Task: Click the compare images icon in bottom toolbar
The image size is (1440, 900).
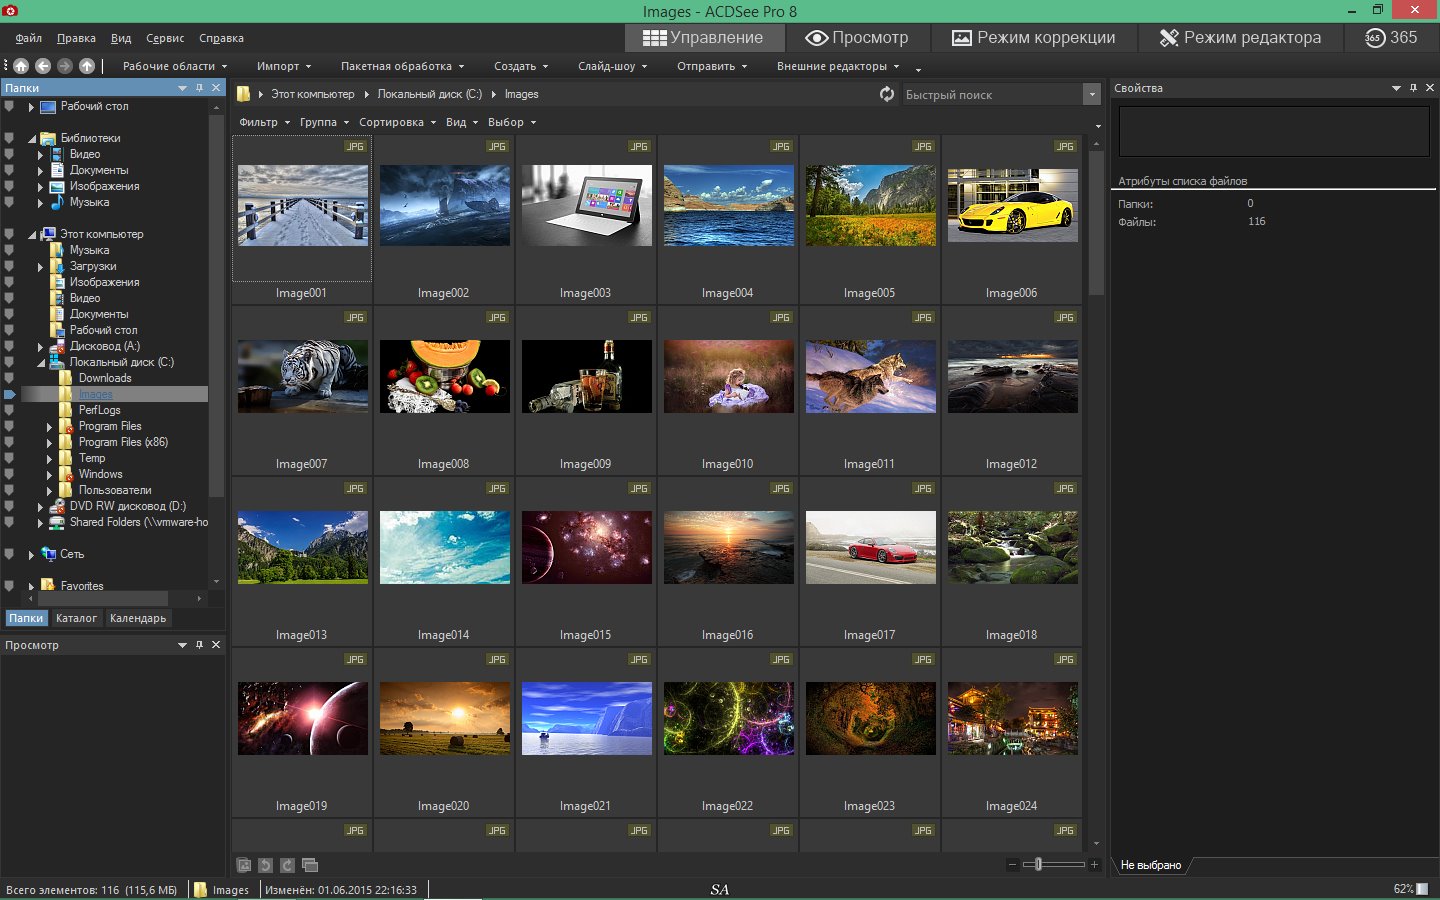Action: click(310, 865)
